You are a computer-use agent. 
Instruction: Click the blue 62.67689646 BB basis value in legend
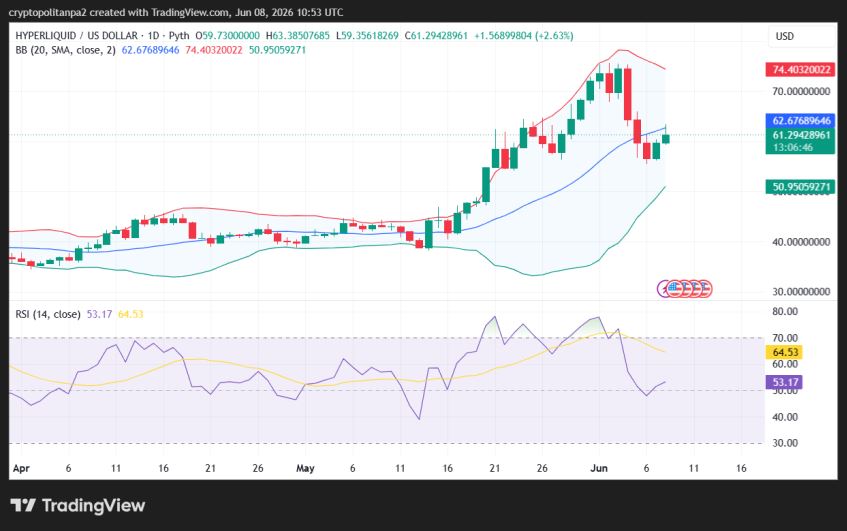150,50
